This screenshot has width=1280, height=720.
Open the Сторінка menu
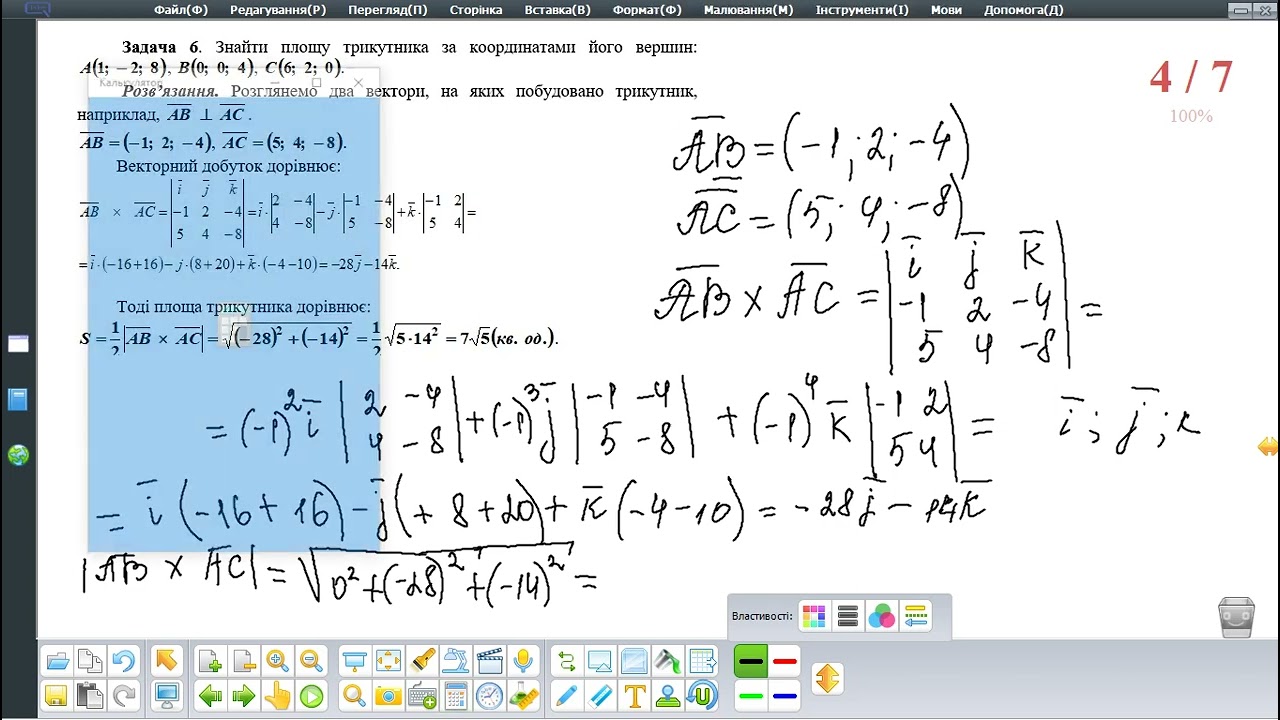click(476, 10)
